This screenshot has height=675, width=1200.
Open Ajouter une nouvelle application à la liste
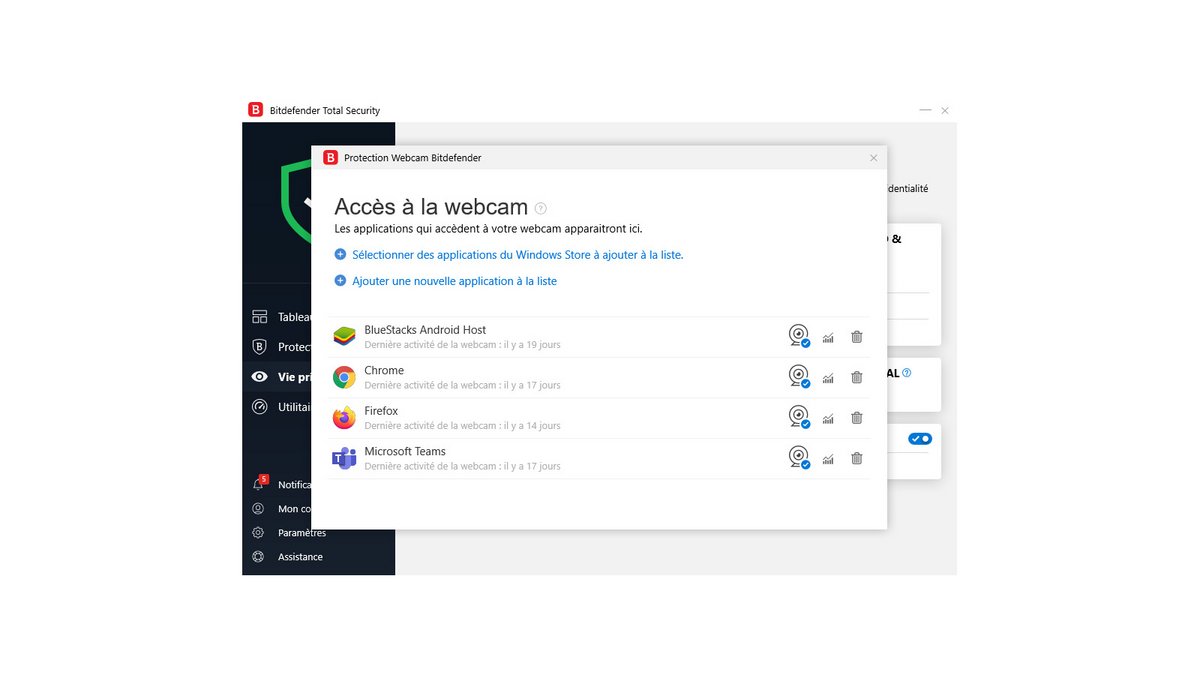click(x=454, y=281)
